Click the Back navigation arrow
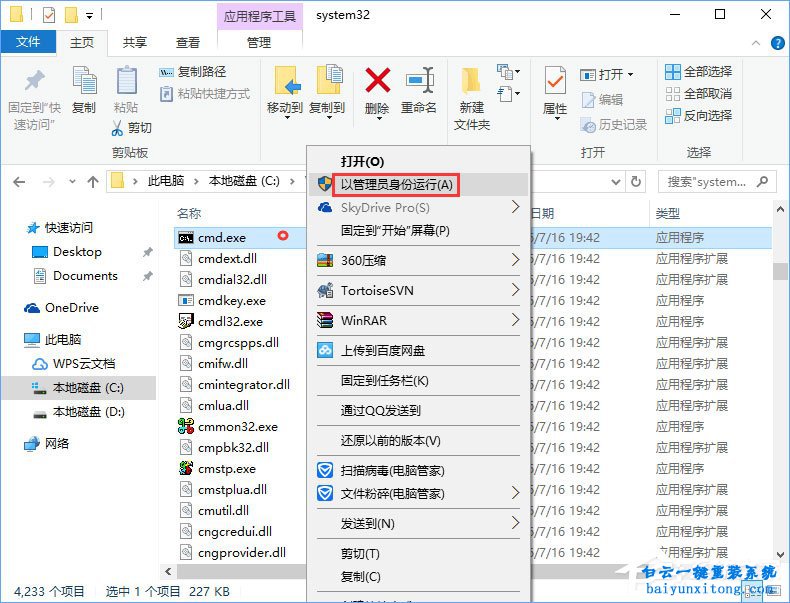This screenshot has width=790, height=603. (19, 182)
